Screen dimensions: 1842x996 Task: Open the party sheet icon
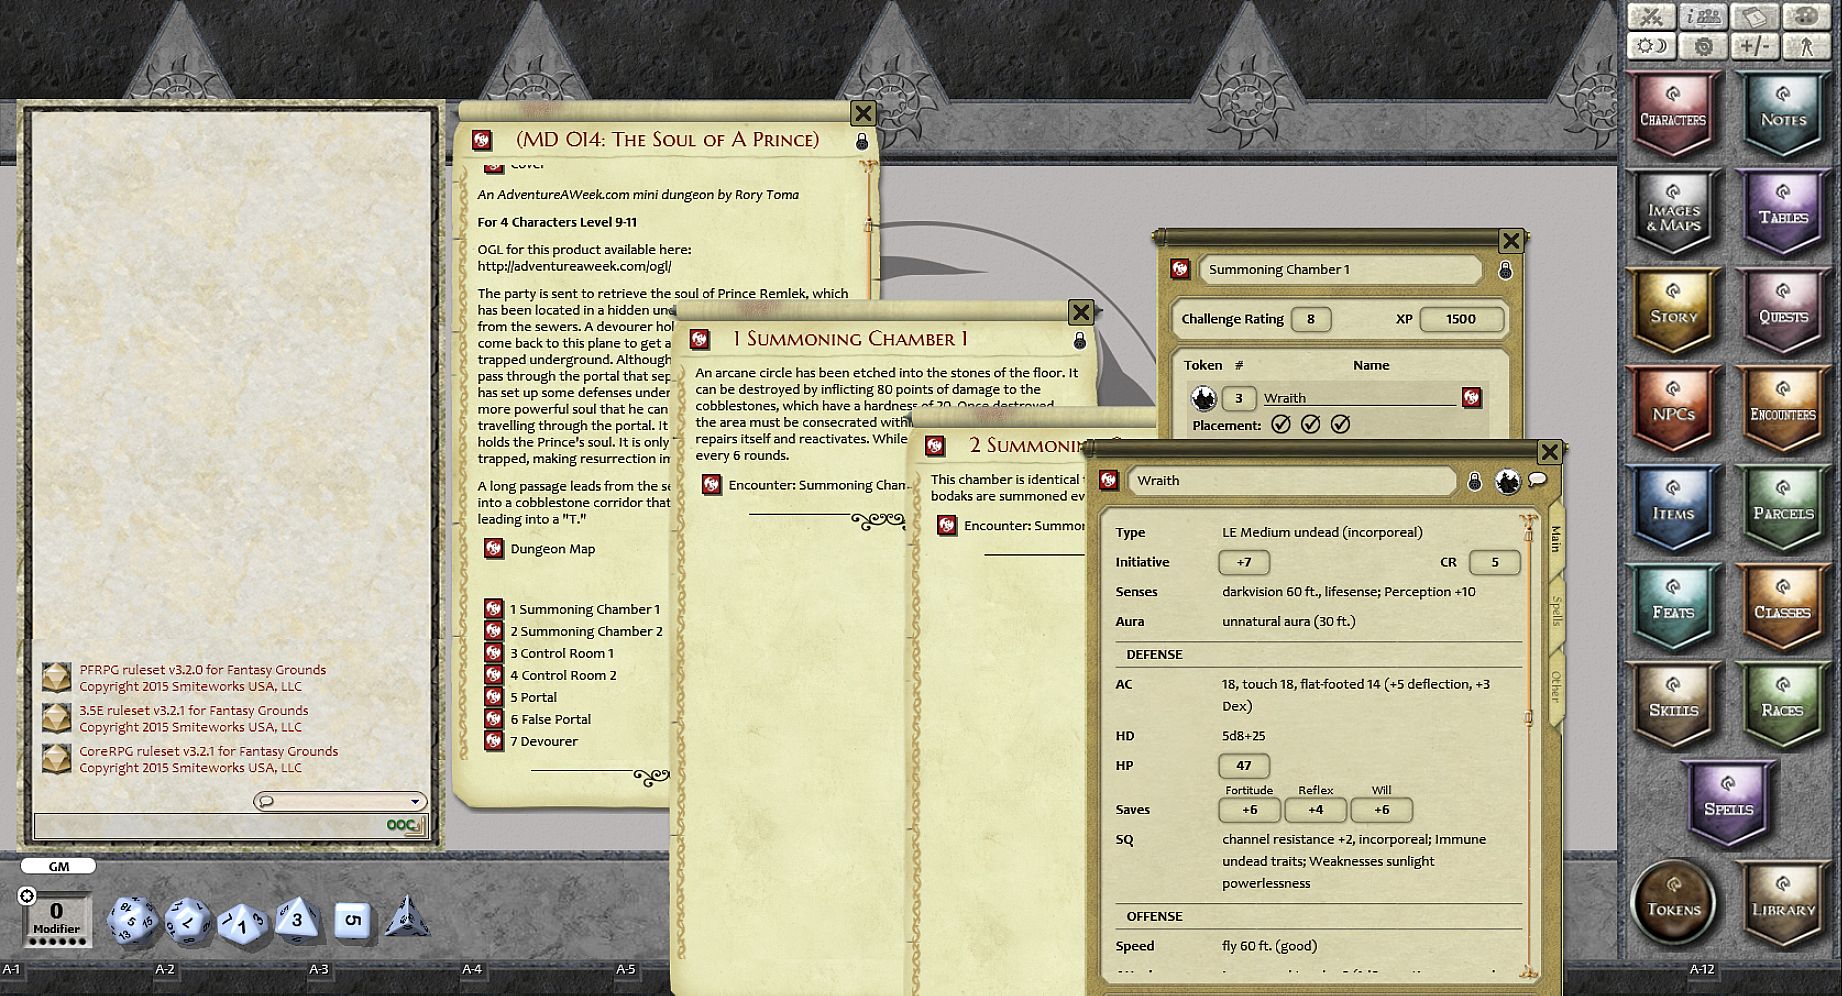(x=1703, y=16)
